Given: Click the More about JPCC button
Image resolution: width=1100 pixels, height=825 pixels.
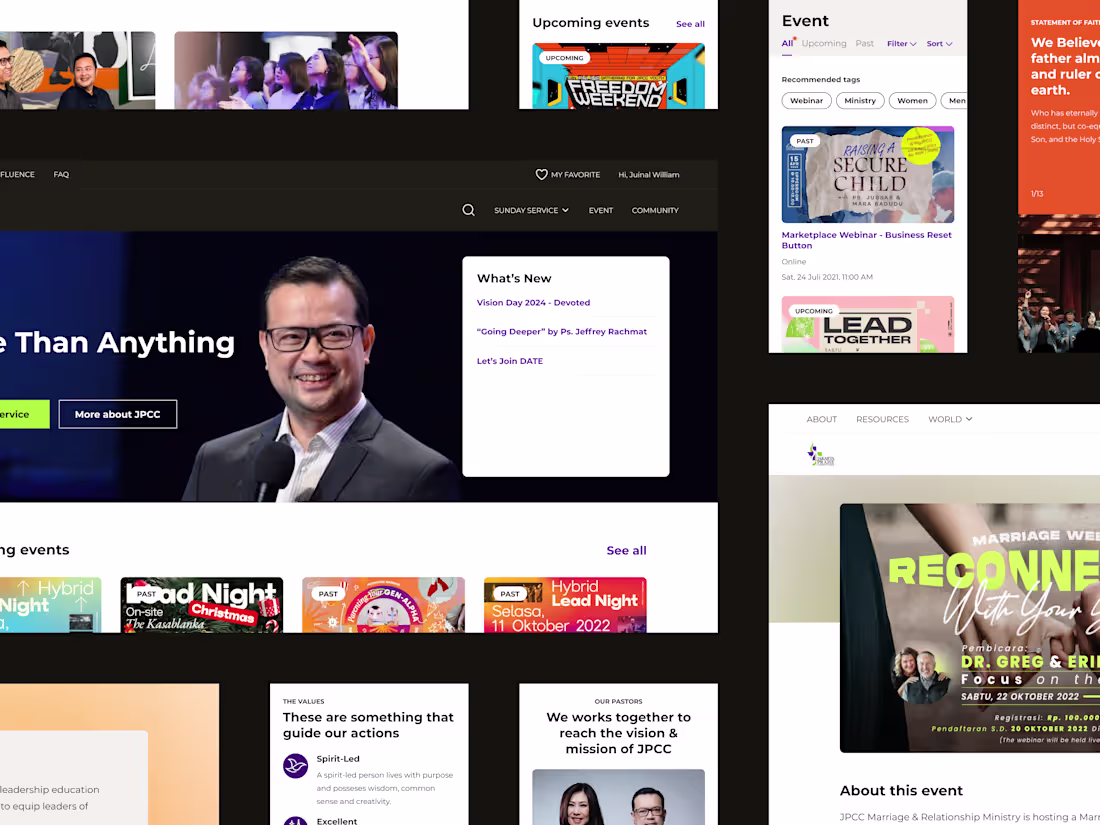Looking at the screenshot, I should pyautogui.click(x=117, y=413).
